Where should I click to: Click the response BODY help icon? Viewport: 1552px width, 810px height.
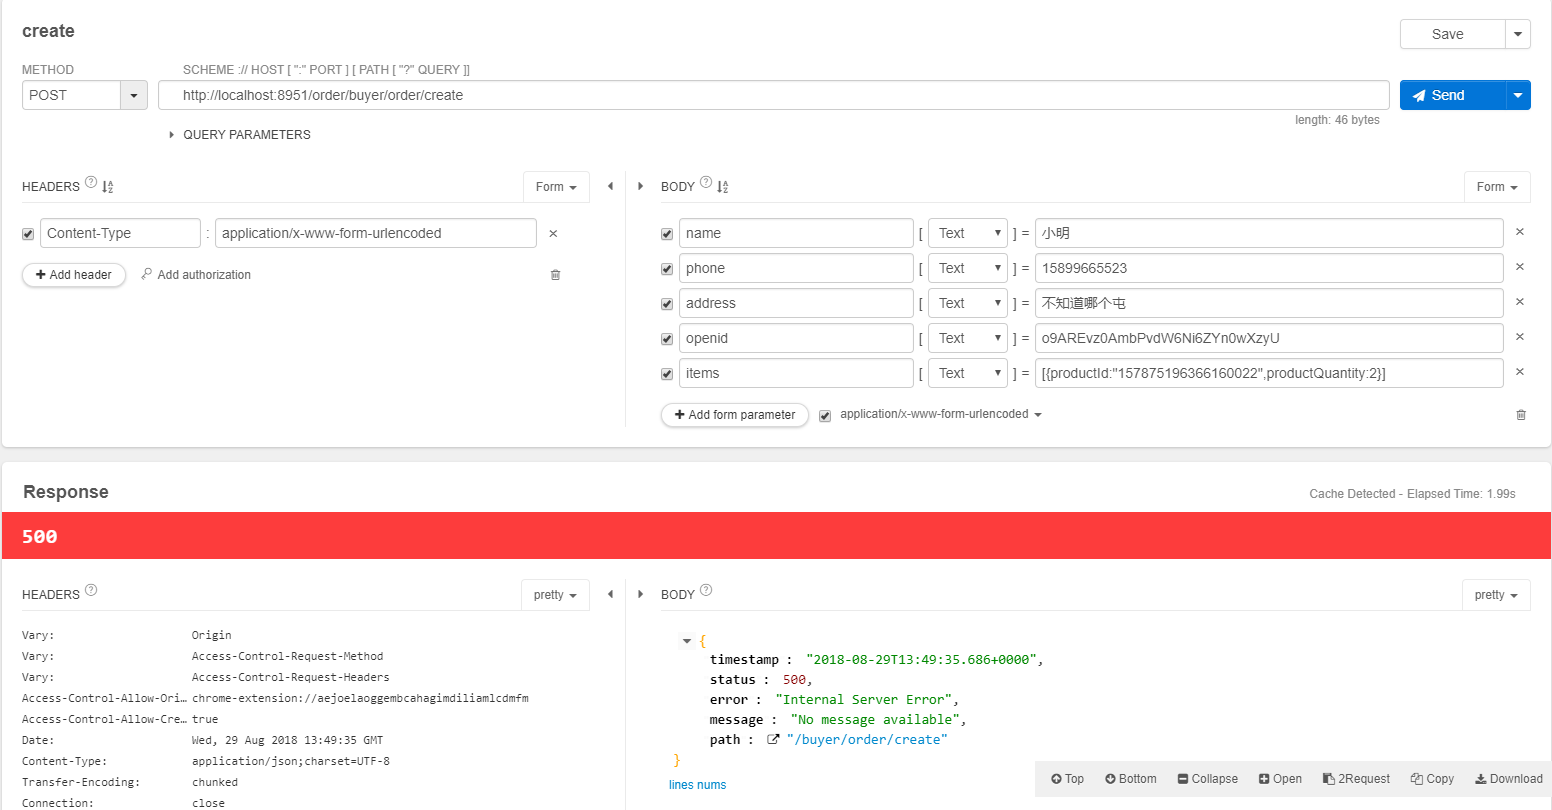coord(706,590)
